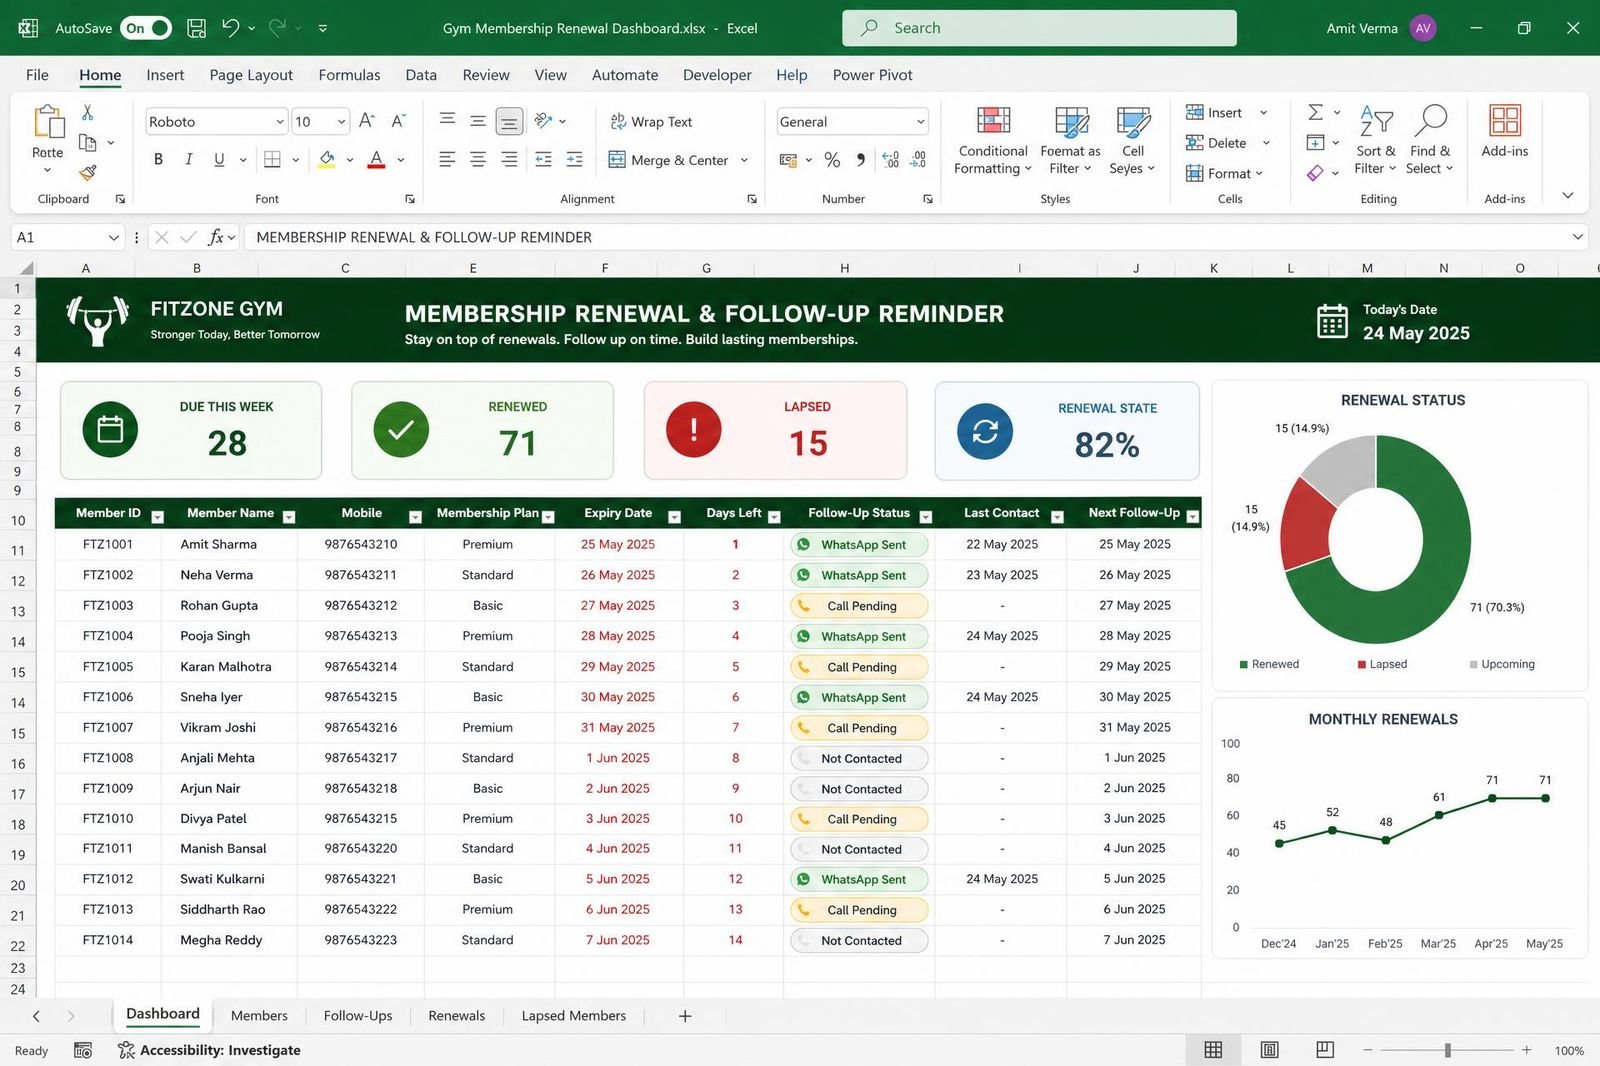Toggle Middle Align vertical alignment
This screenshot has height=1066, width=1600.
[478, 121]
